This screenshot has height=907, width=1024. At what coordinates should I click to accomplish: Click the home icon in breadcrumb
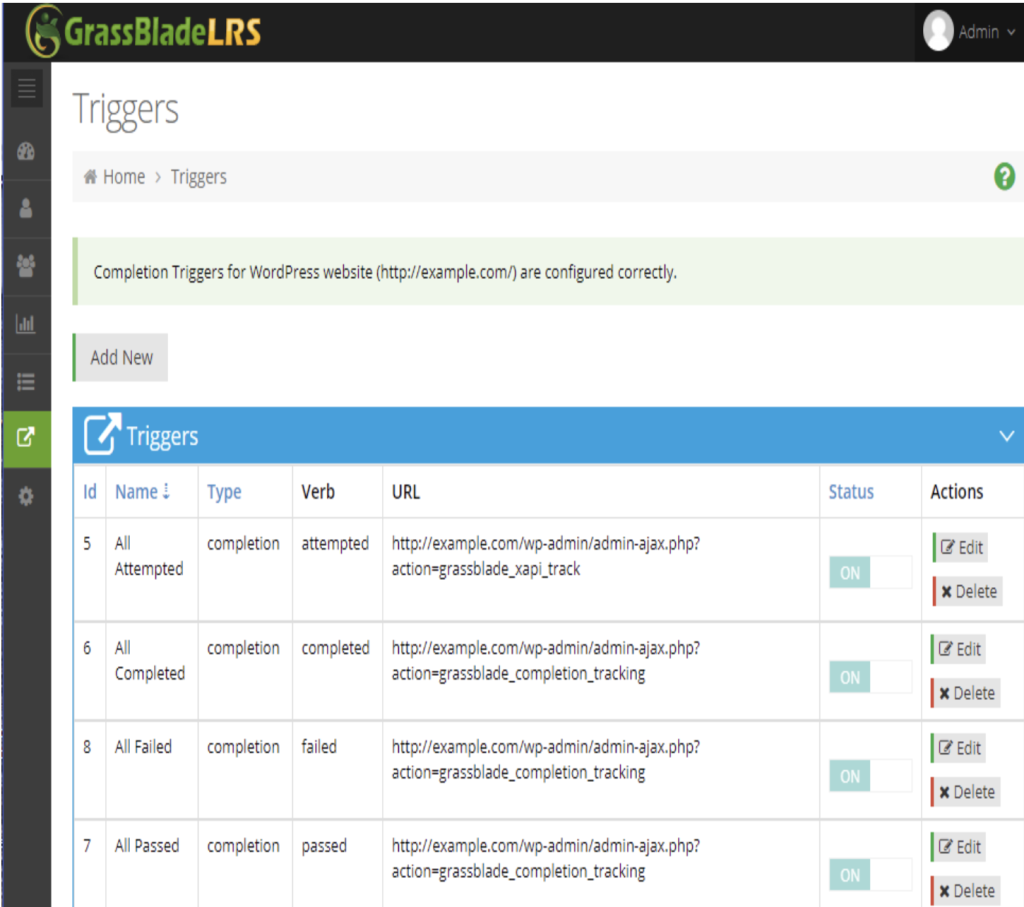coord(91,176)
